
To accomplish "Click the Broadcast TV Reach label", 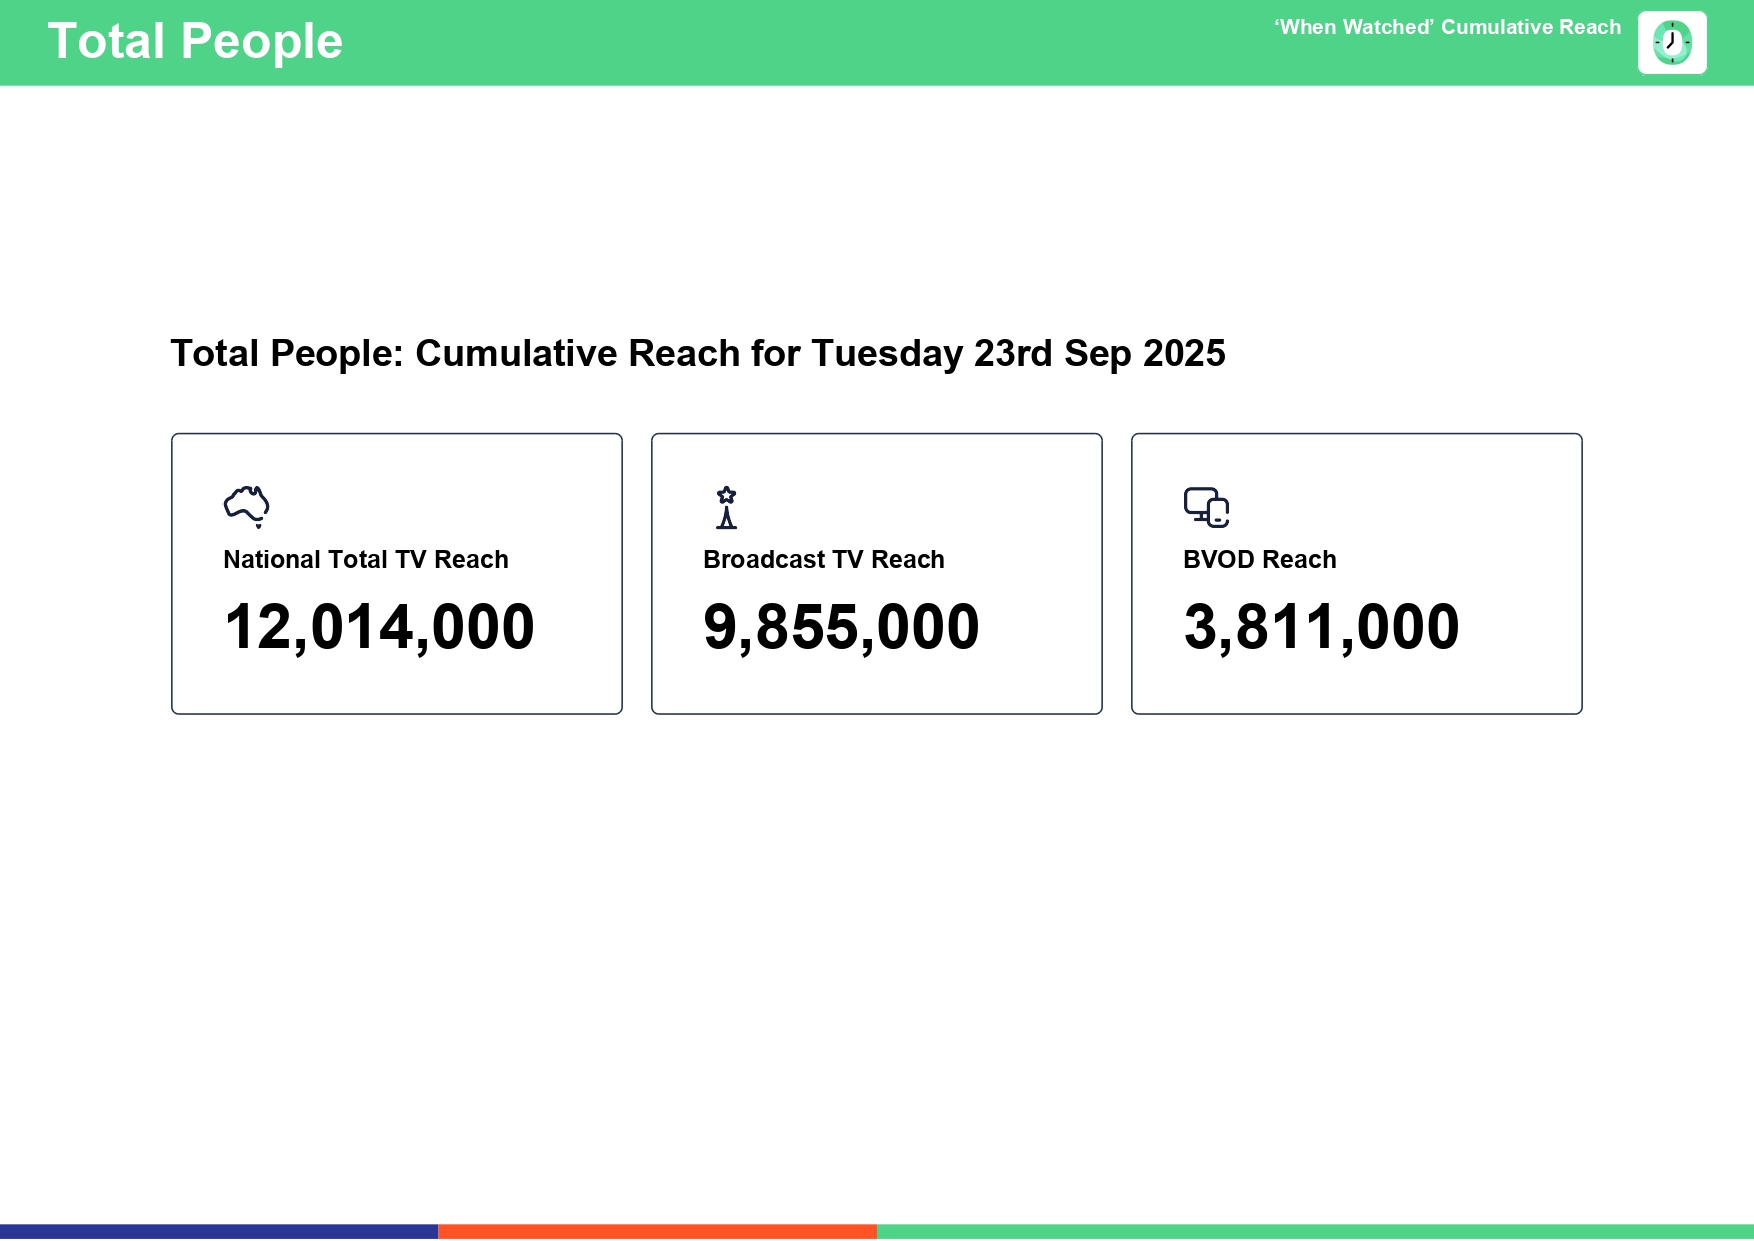I will tap(823, 560).
